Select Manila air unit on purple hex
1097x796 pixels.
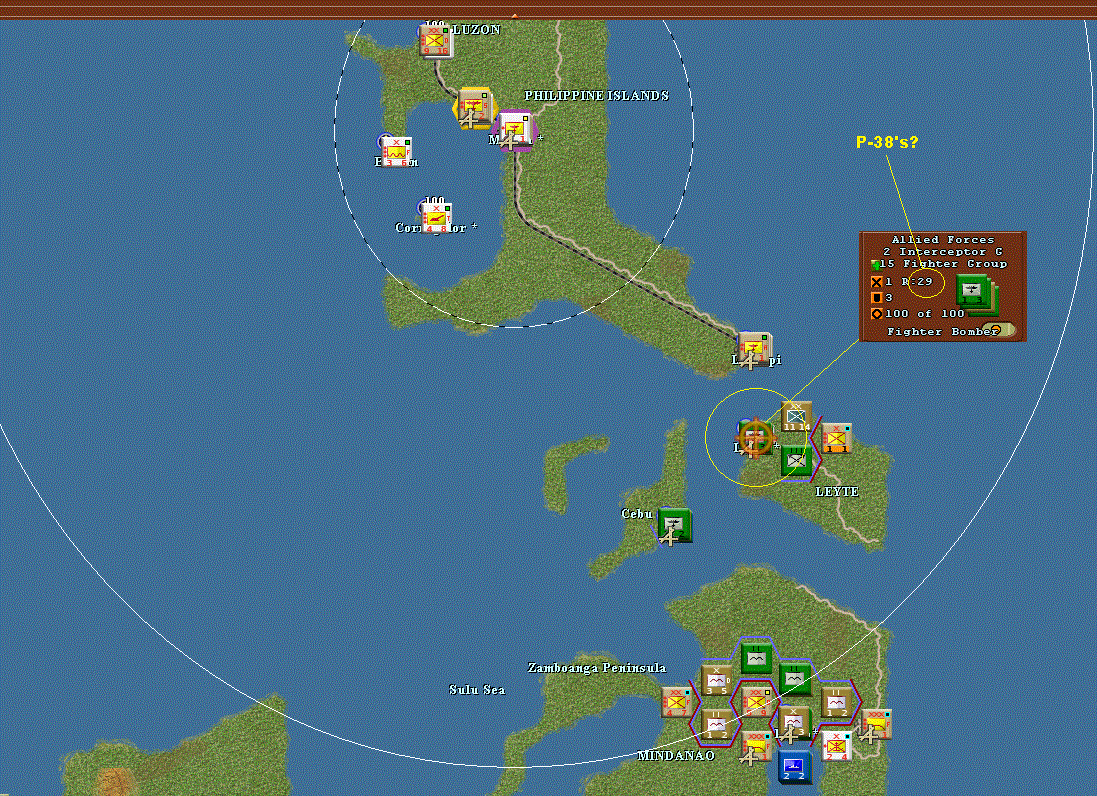tap(516, 131)
